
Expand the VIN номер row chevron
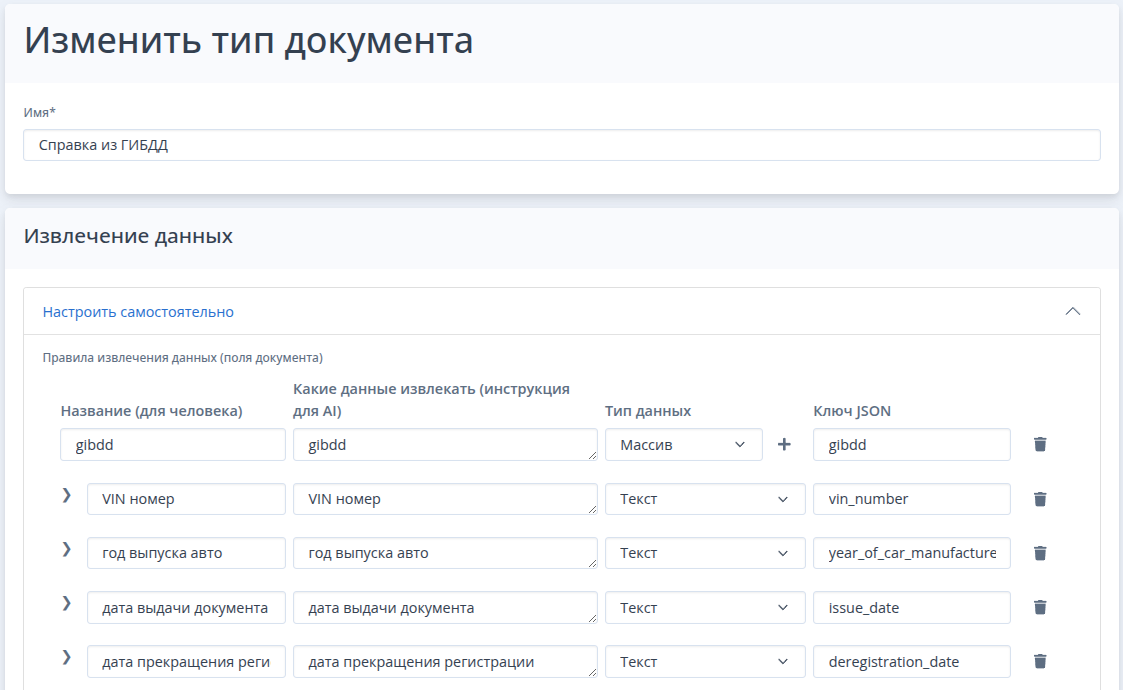point(67,495)
